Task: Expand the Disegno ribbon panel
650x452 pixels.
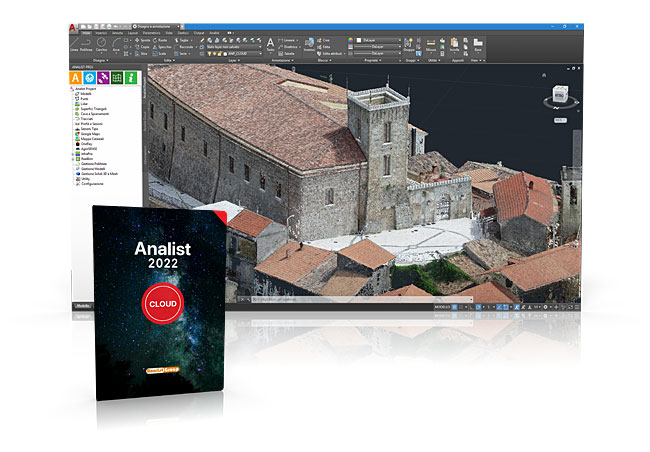Action: (101, 61)
